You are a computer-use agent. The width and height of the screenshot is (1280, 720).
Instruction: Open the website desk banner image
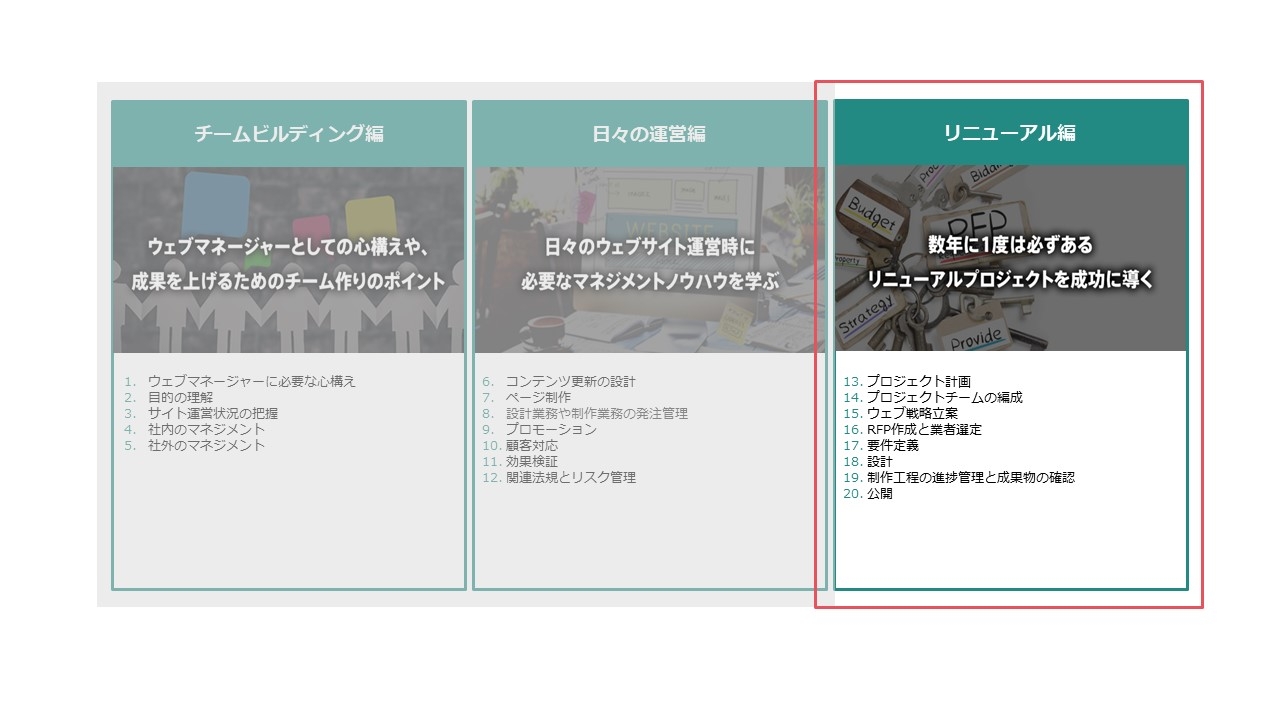648,260
